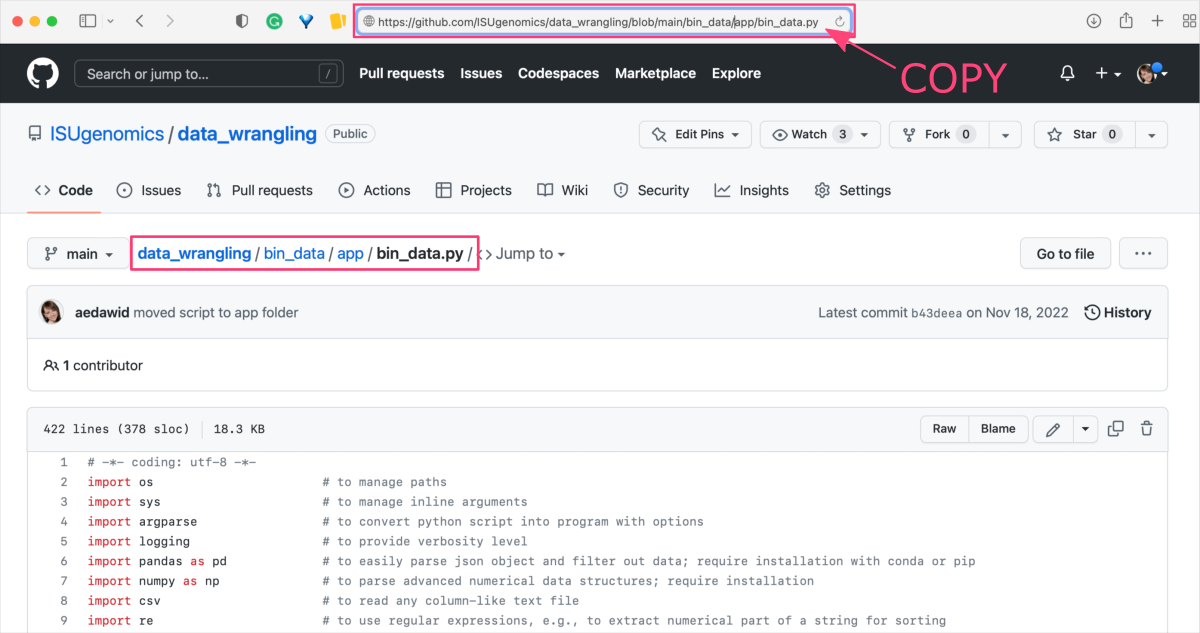Open the Jump to dropdown
This screenshot has width=1200, height=633.
(527, 253)
